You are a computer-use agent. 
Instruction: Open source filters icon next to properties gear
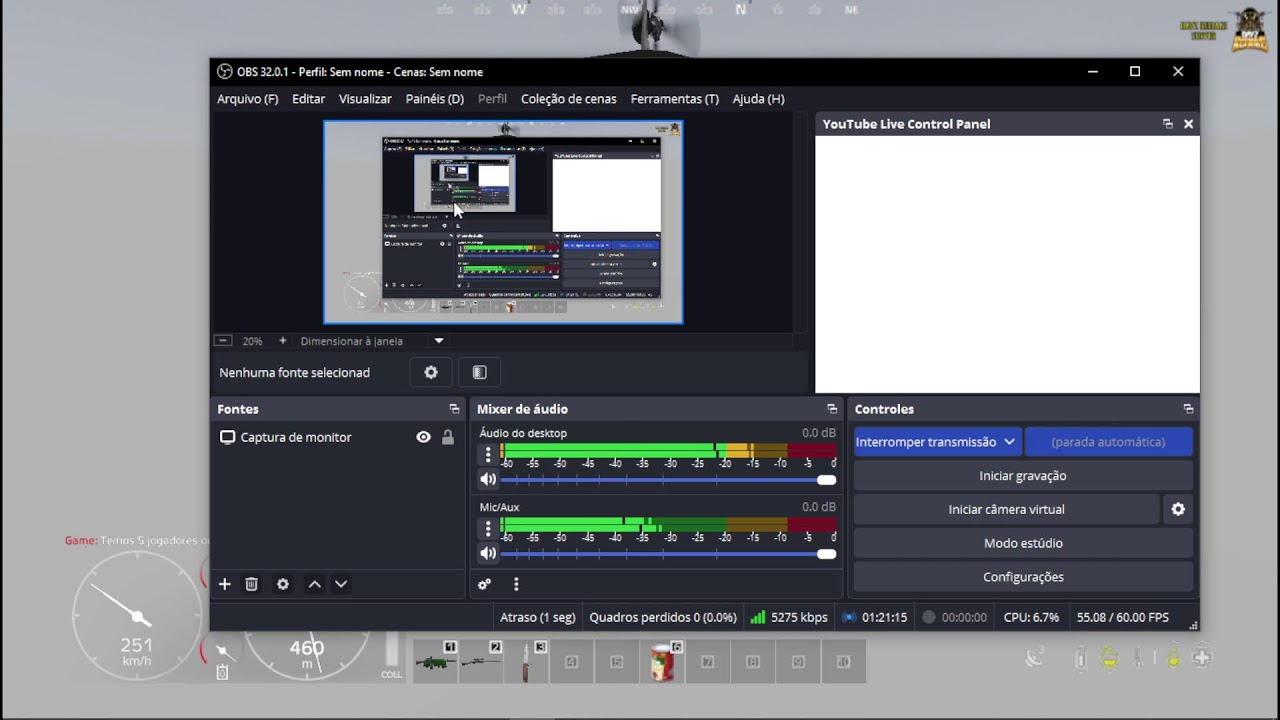pos(479,372)
